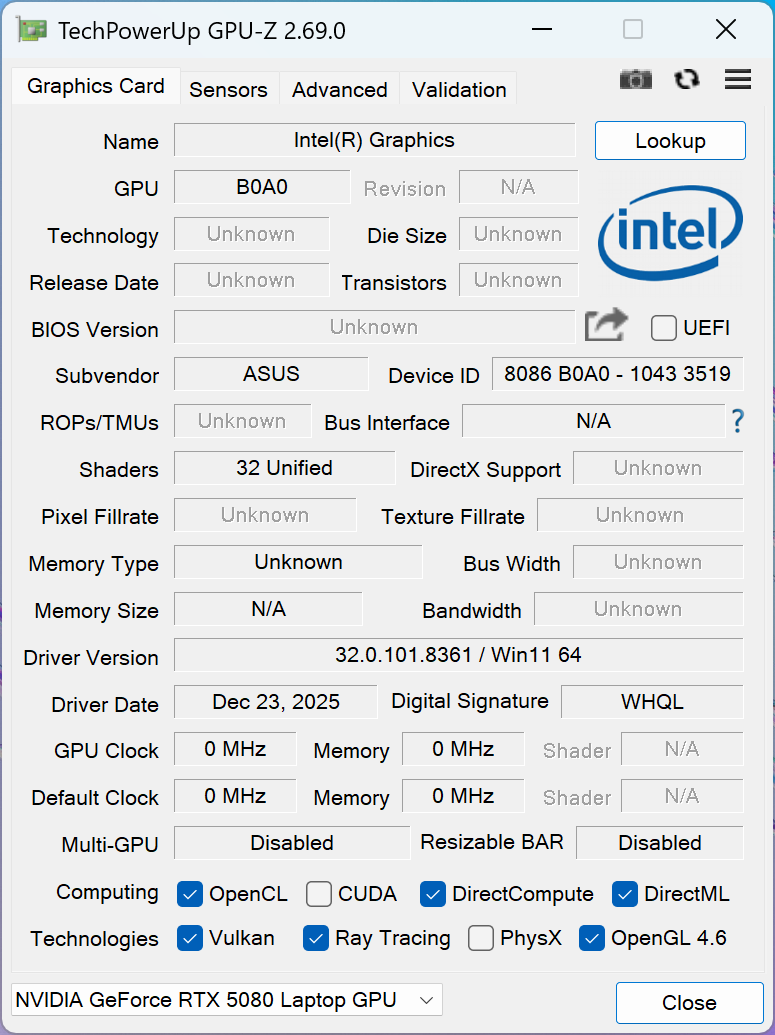Click the Digital Signature WHQL field
The image size is (775, 1035).
(x=652, y=702)
